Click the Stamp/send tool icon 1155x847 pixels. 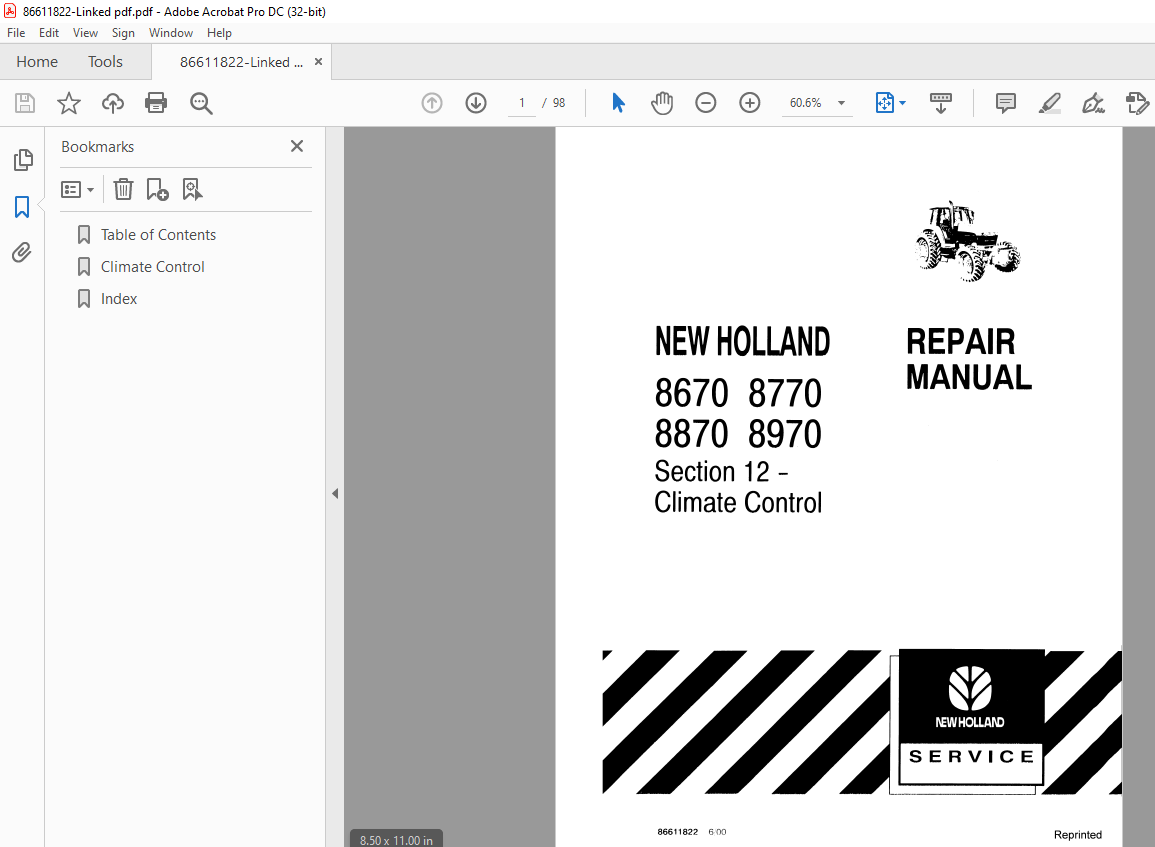tap(1137, 103)
